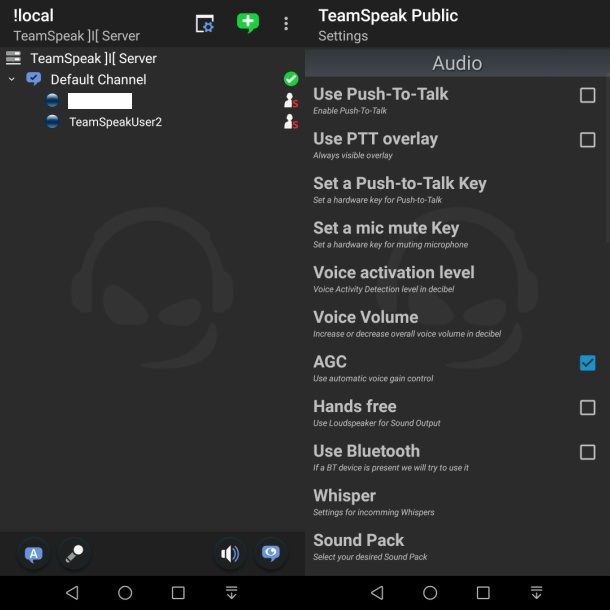
Task: Tap the Android home button under Settings
Action: pos(430,593)
